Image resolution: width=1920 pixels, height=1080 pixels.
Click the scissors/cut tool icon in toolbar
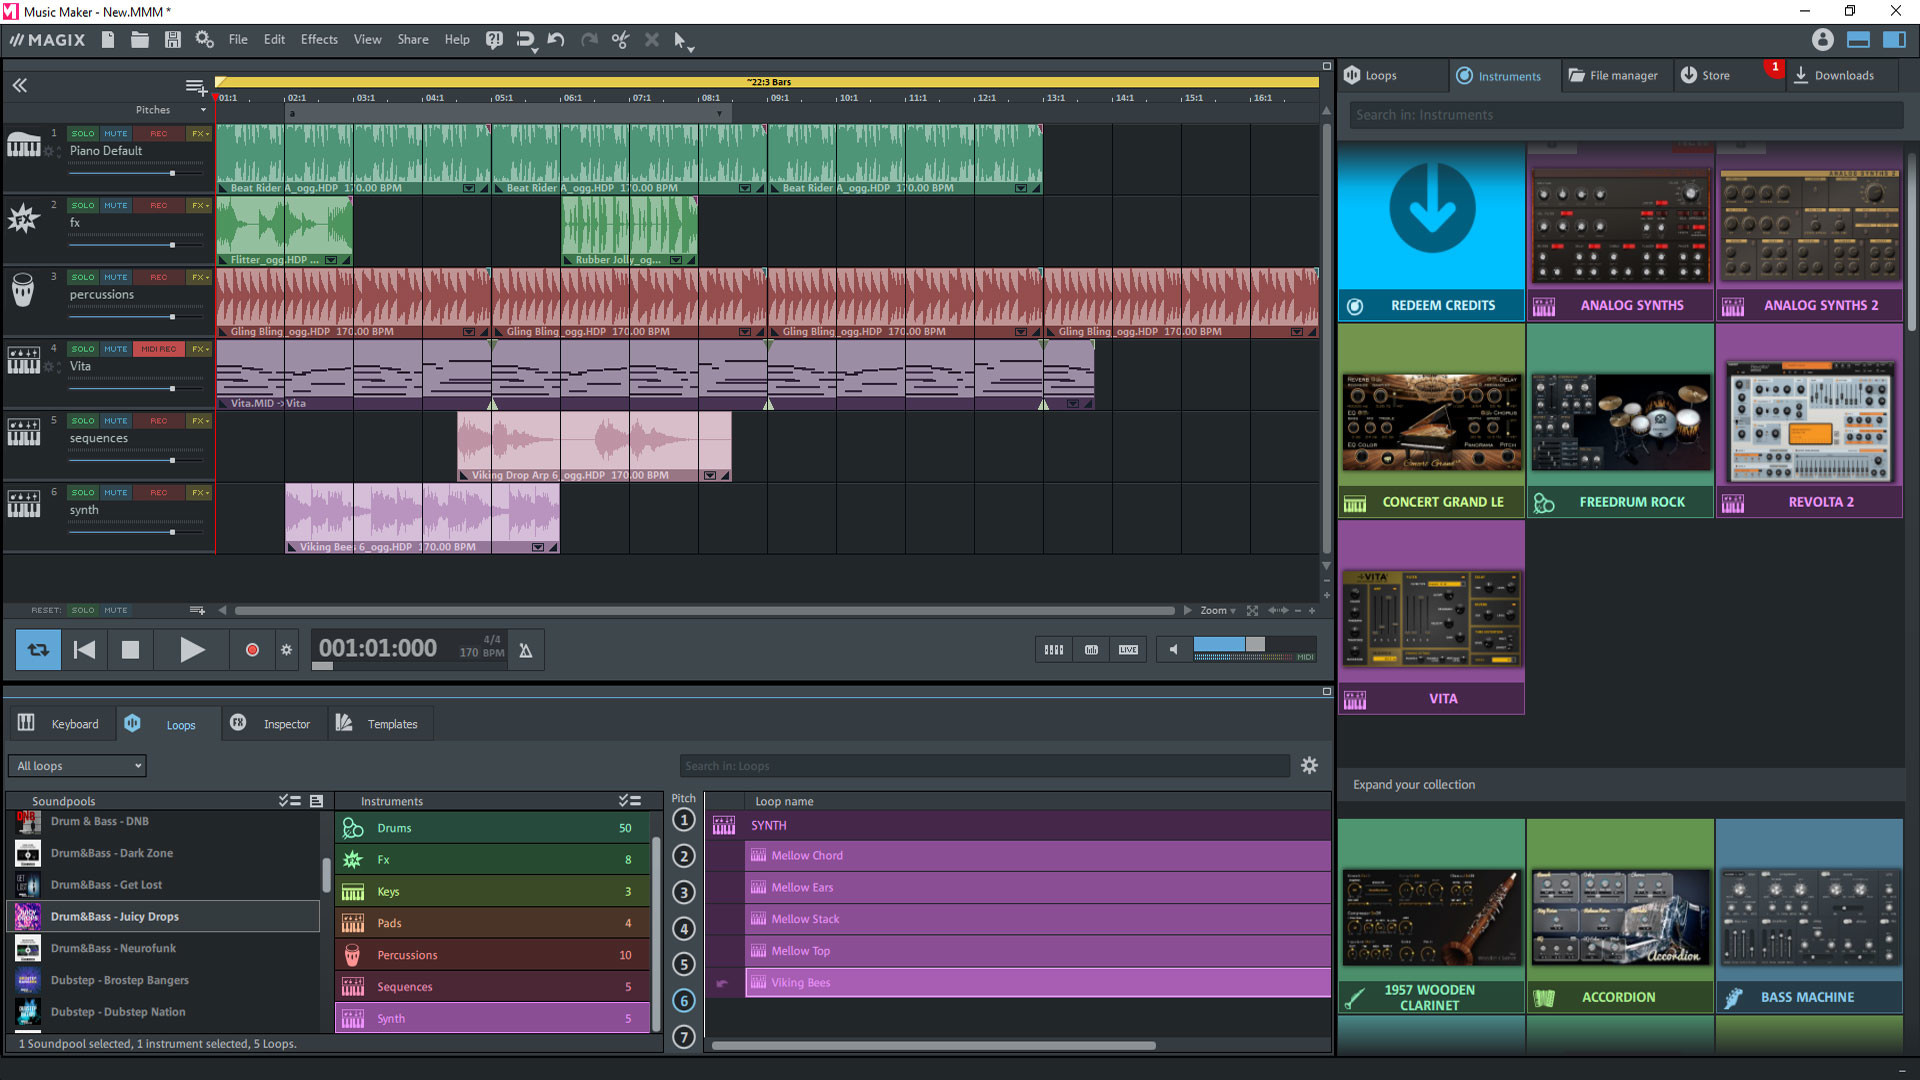(620, 40)
